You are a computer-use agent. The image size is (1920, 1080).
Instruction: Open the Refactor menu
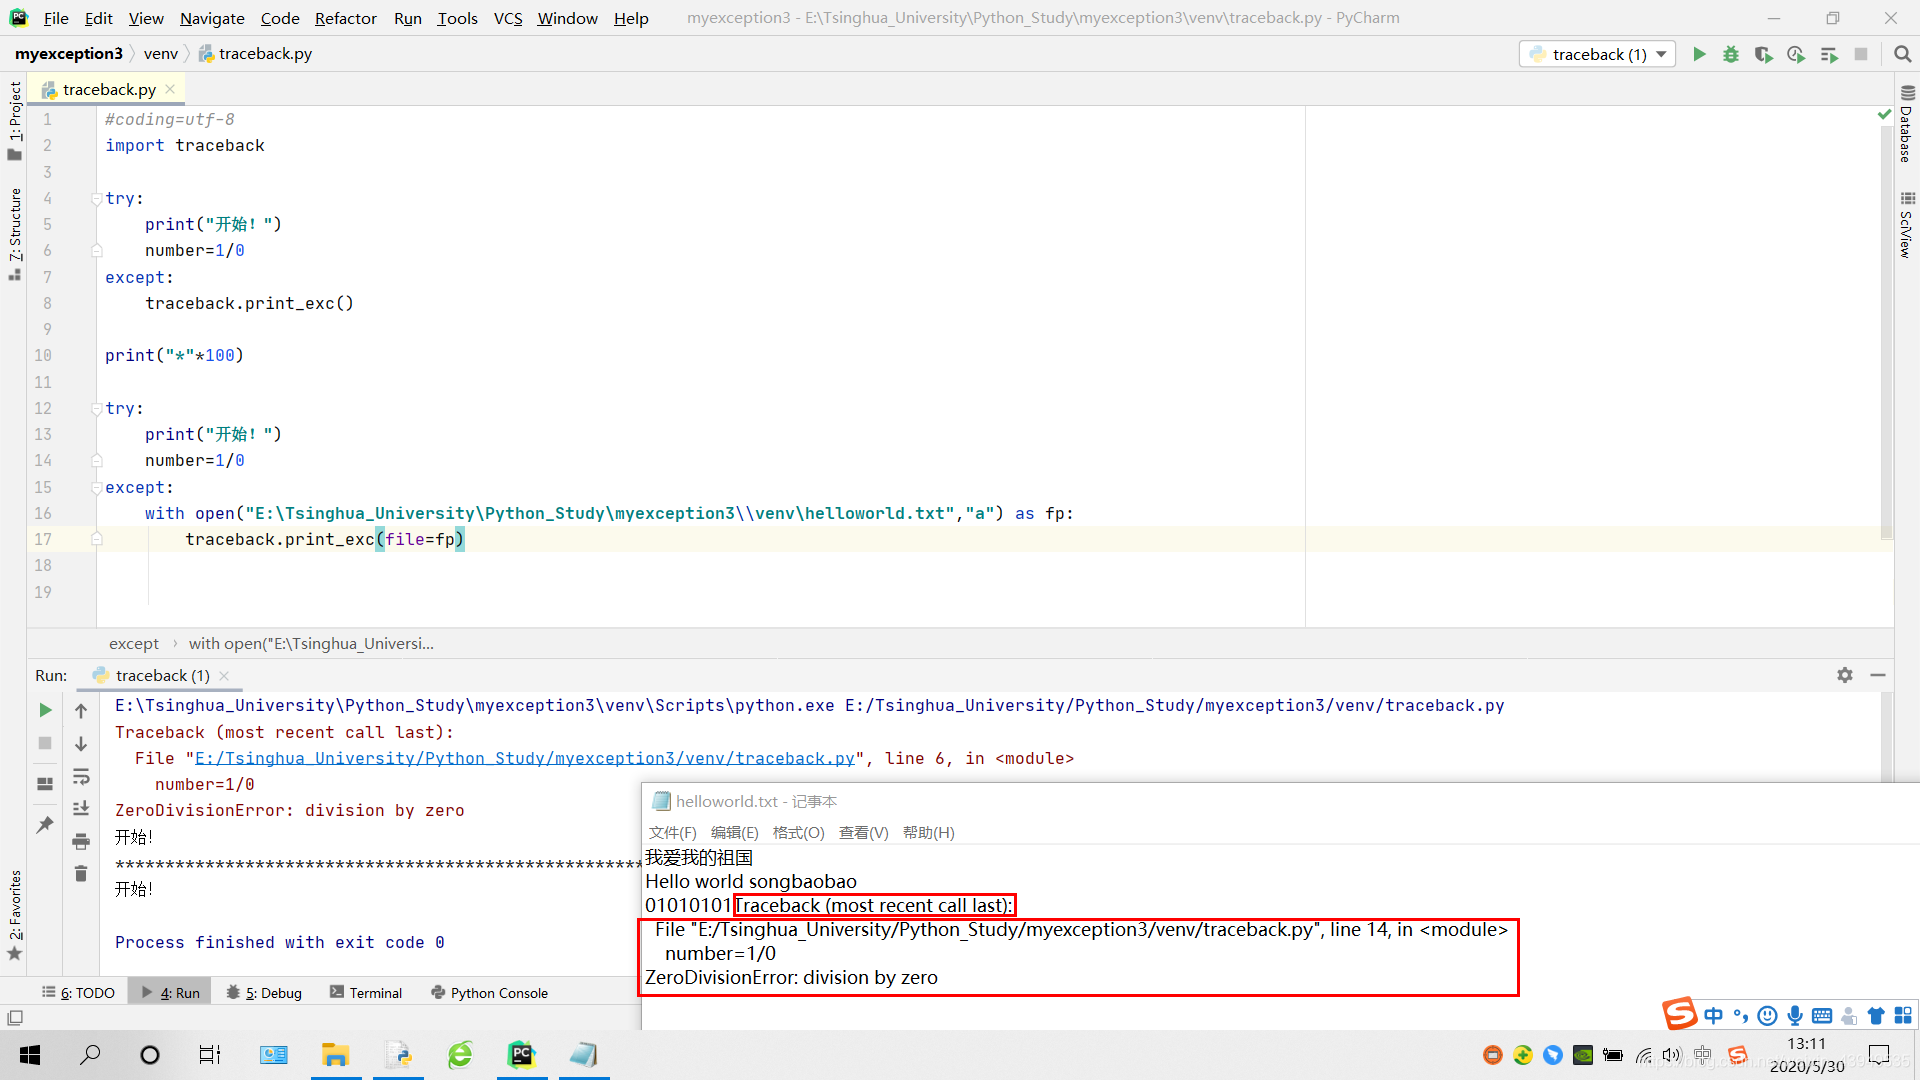tap(345, 18)
